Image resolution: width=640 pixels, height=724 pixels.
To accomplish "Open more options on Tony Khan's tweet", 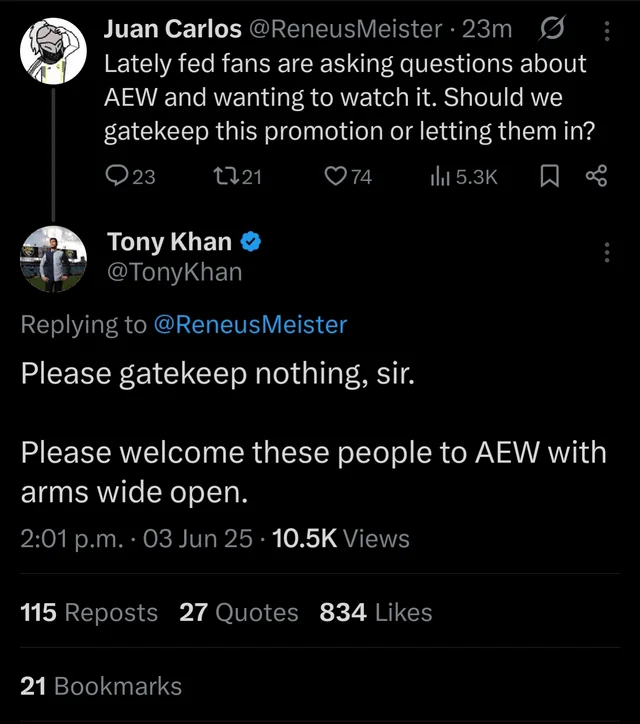I will (606, 252).
